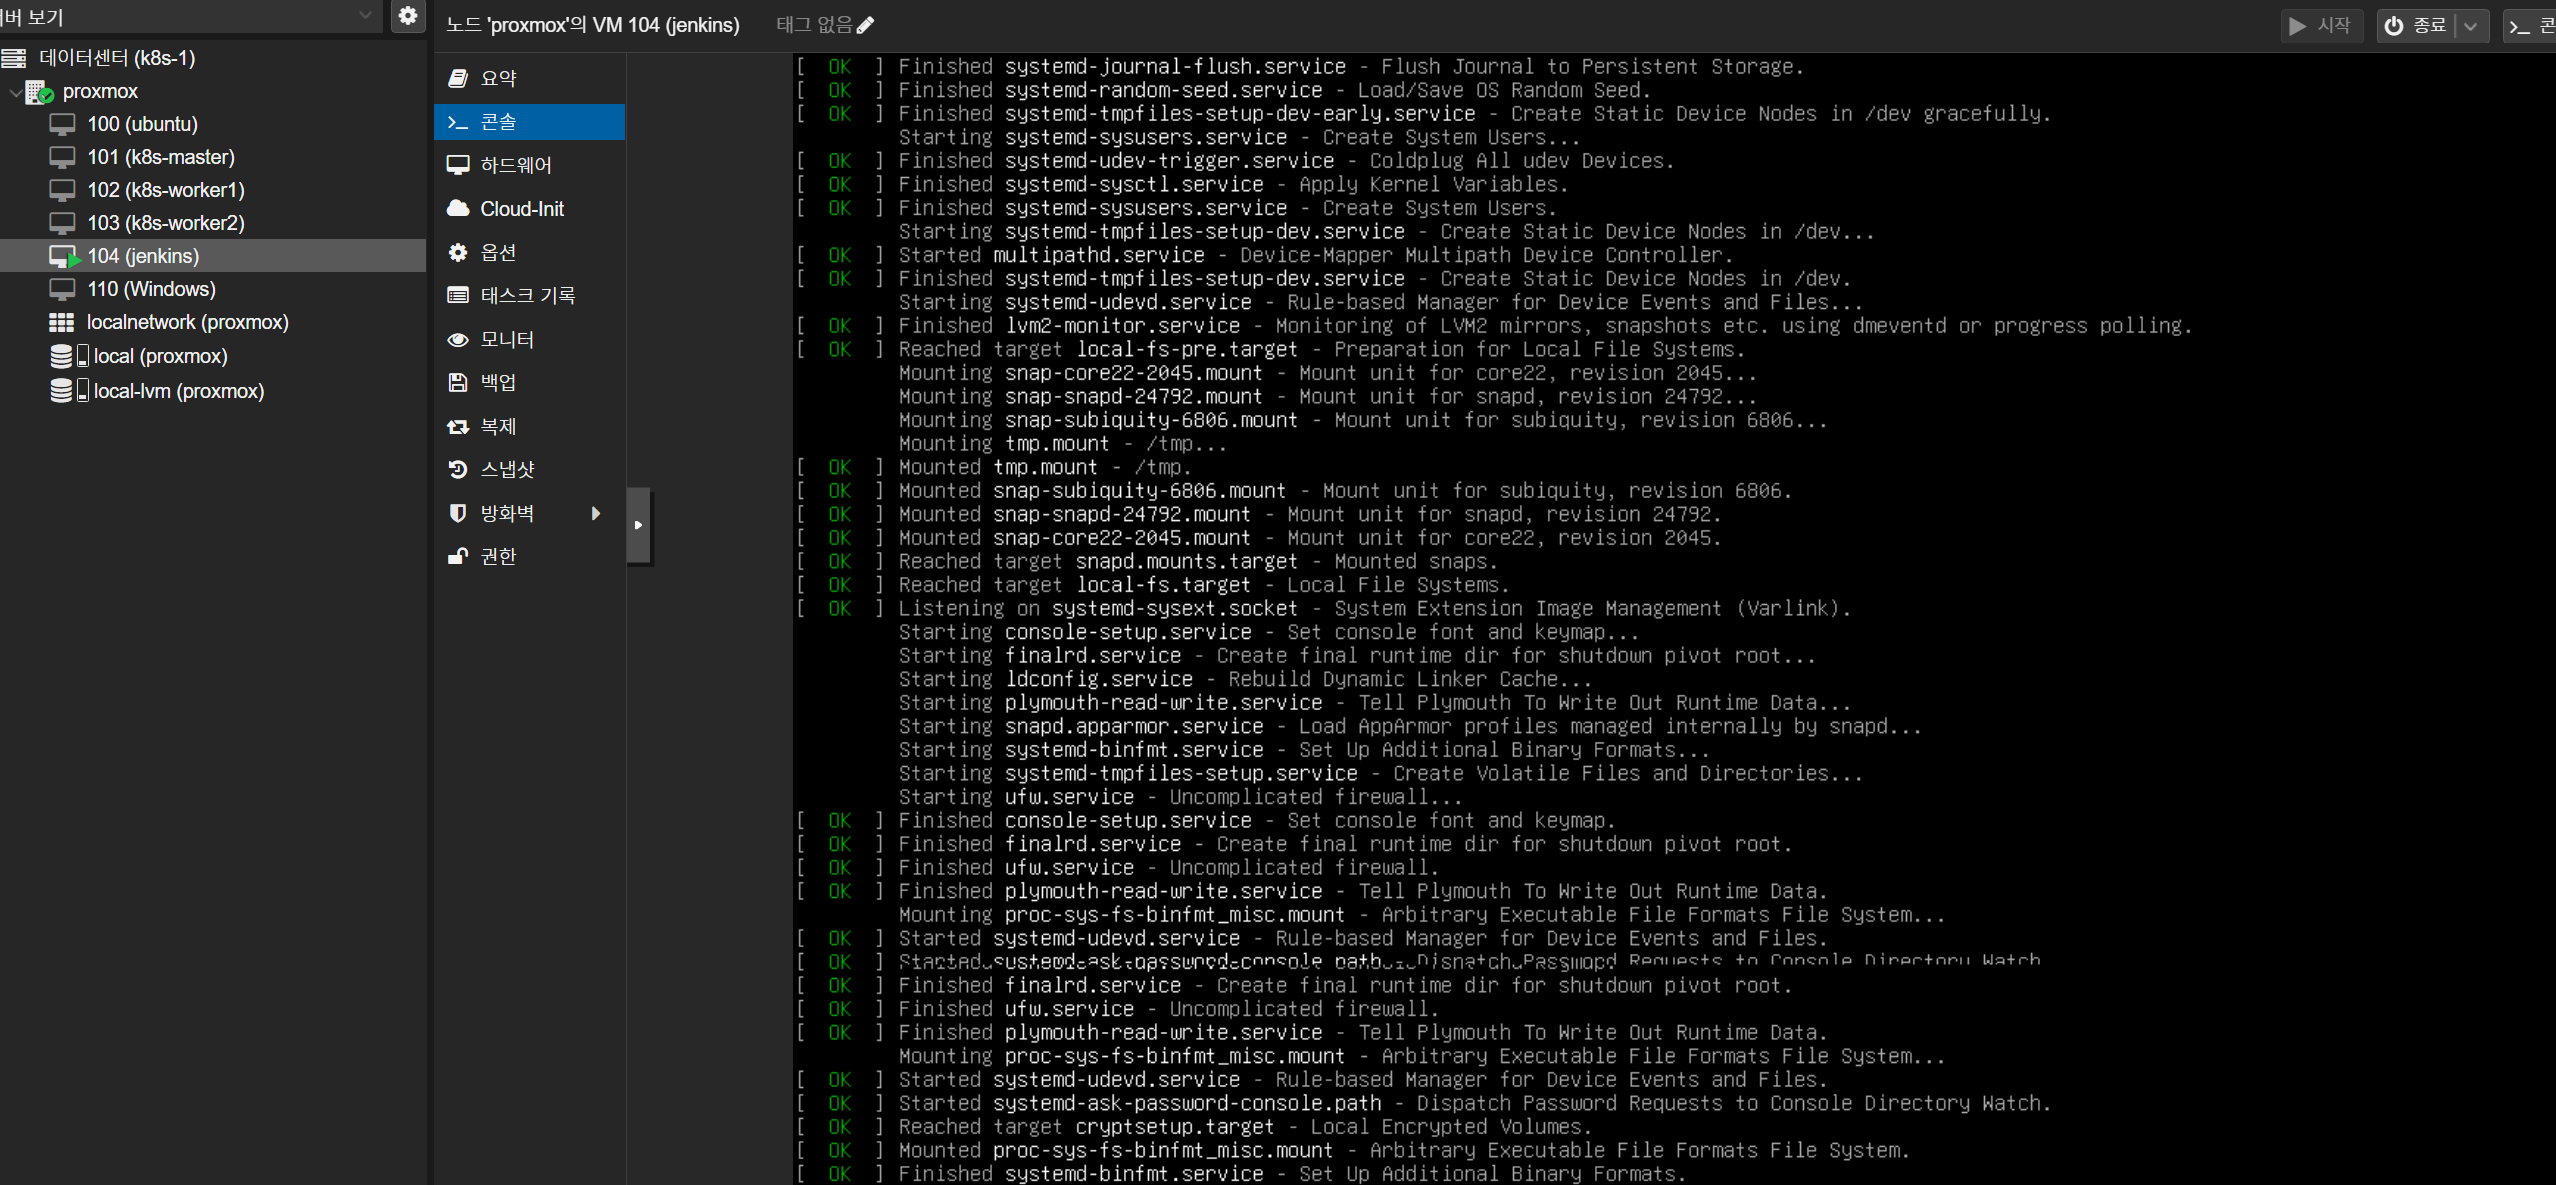Open 110 (Windows) VM entry
Viewport: 2556px width, 1185px height.
pos(151,289)
